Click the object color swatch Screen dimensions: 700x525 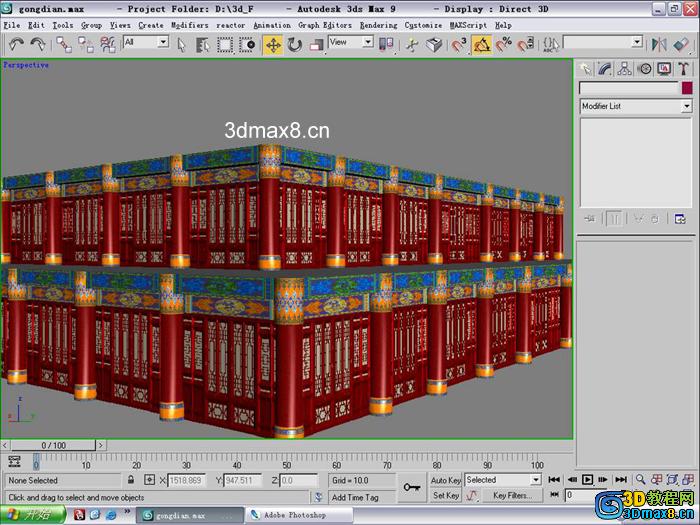687,88
